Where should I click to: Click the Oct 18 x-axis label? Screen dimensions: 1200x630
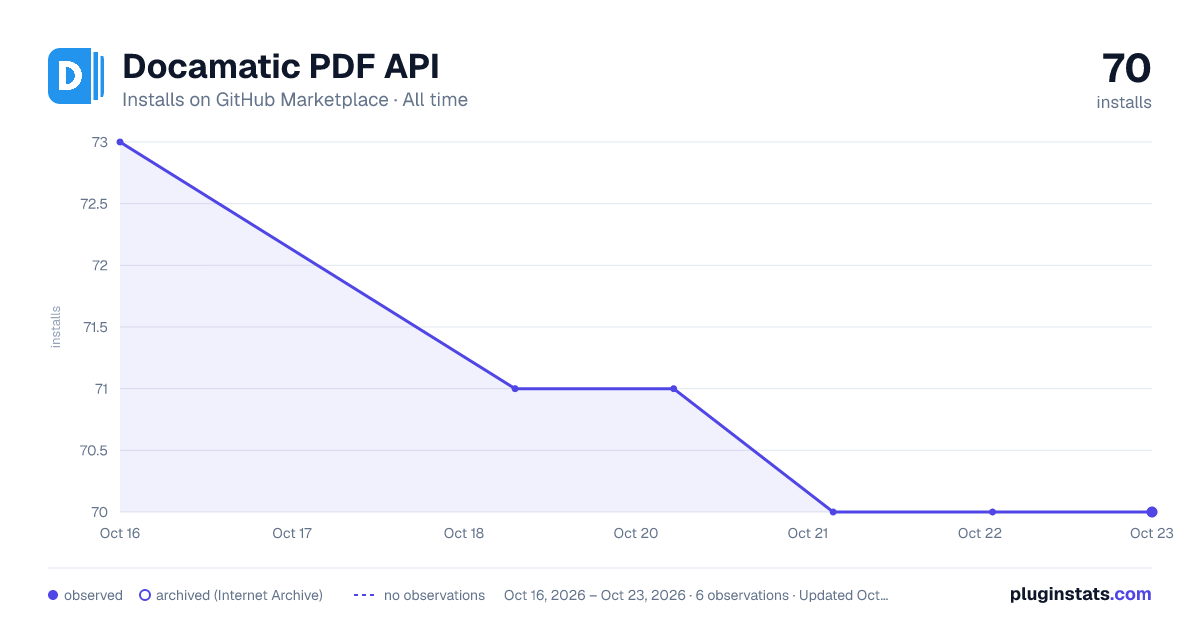point(464,533)
